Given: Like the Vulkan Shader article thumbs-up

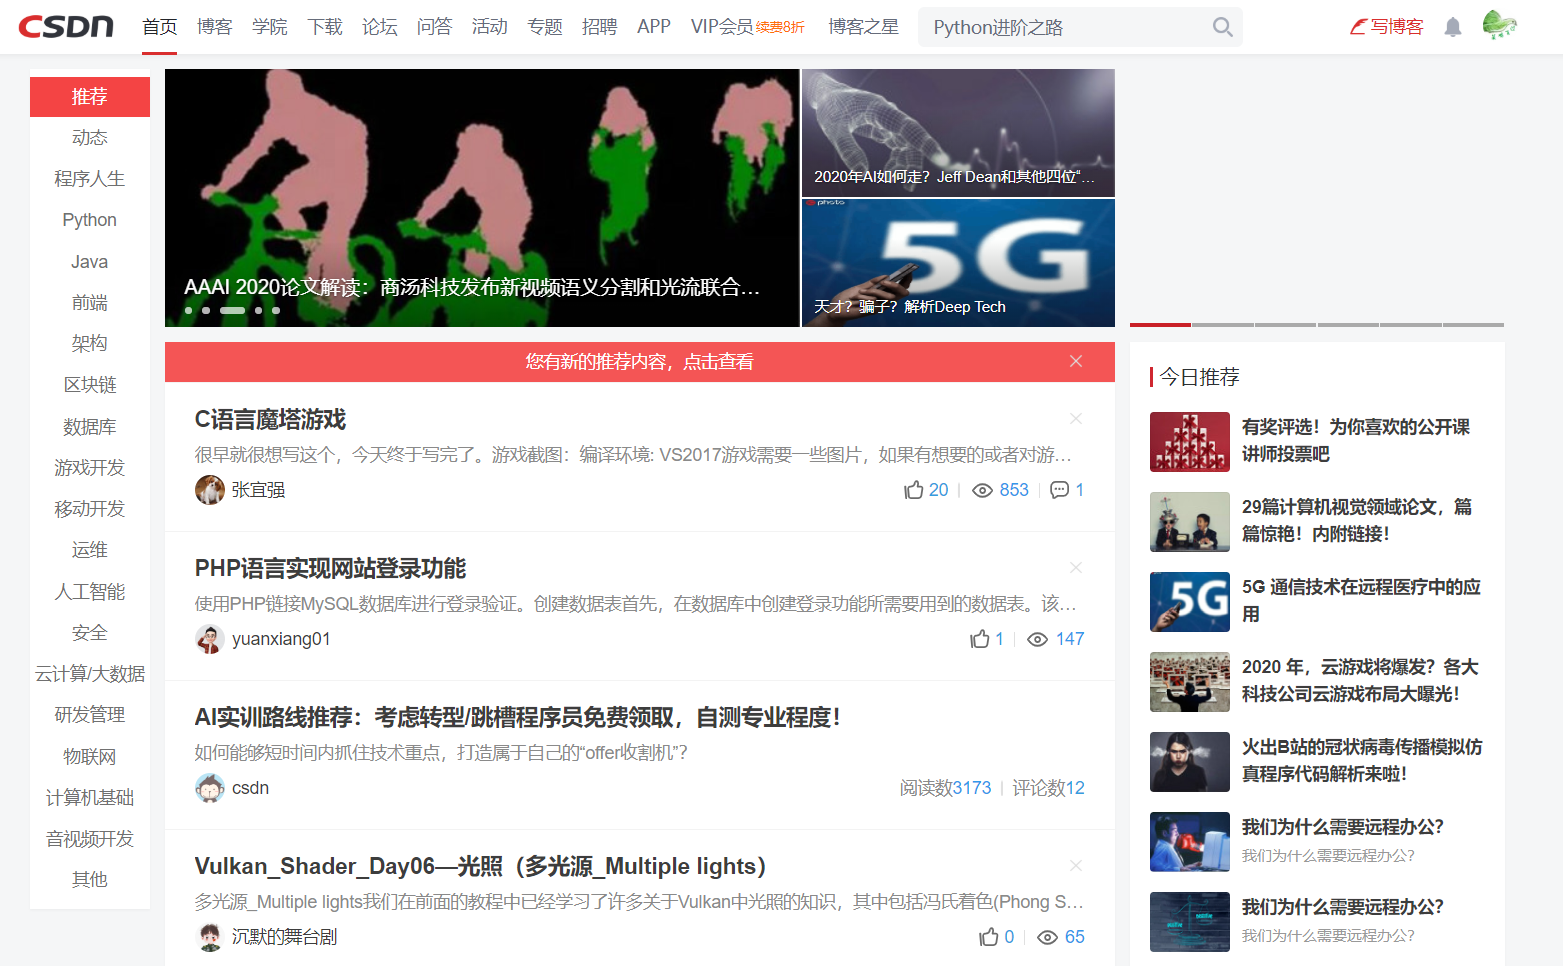Looking at the screenshot, I should pyautogui.click(x=989, y=937).
